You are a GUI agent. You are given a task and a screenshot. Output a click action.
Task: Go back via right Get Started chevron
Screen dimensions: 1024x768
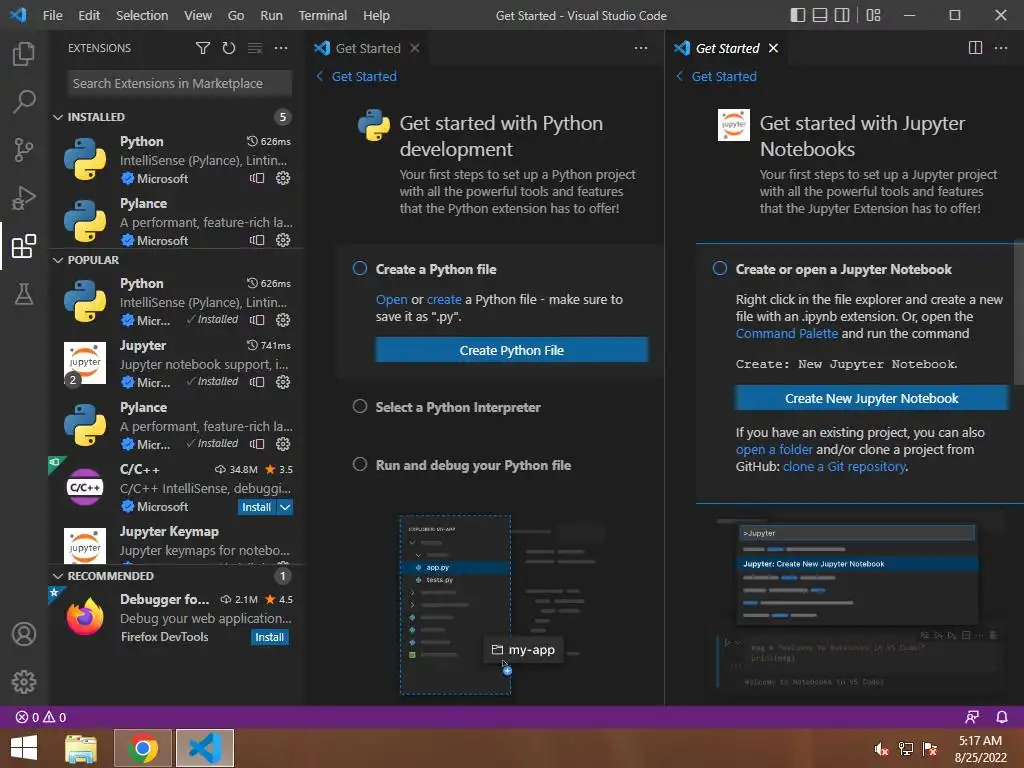[x=679, y=76]
